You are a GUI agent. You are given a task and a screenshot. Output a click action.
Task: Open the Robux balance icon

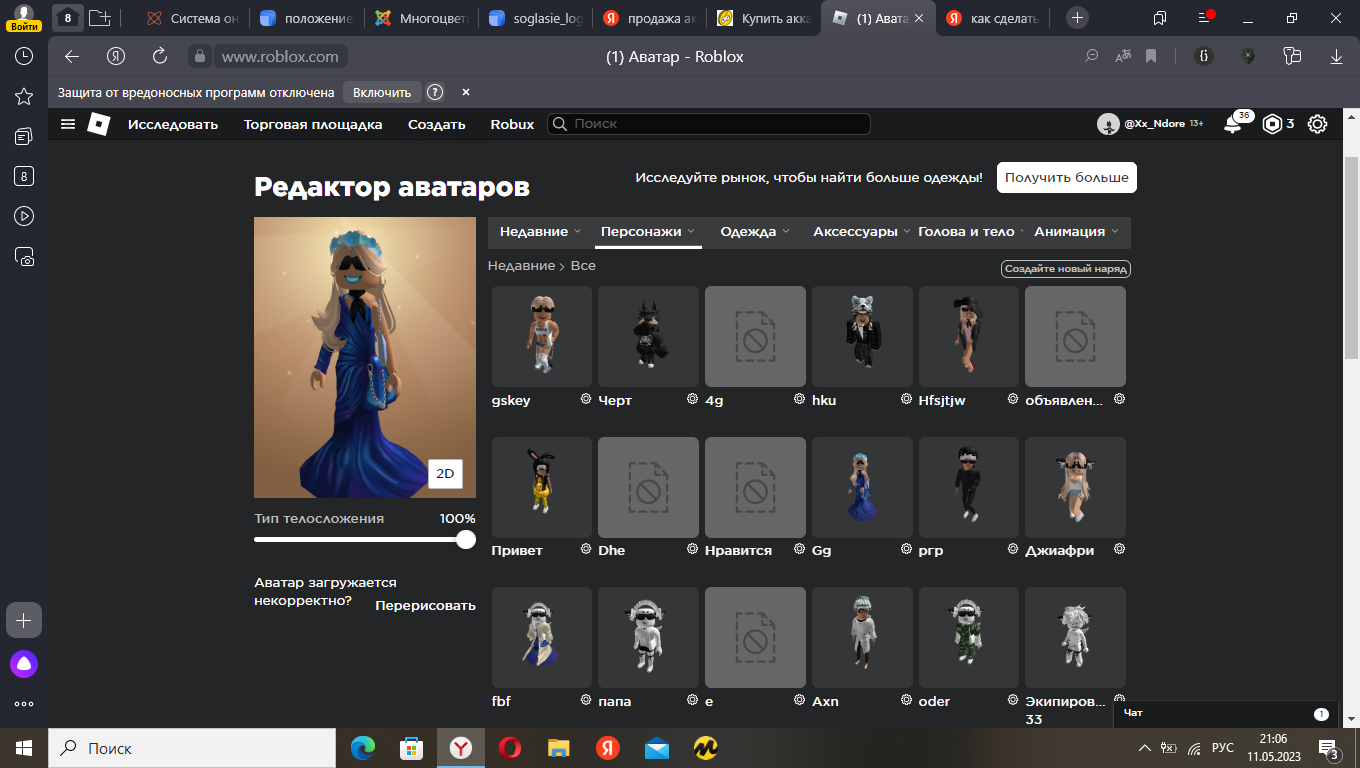(x=1272, y=124)
